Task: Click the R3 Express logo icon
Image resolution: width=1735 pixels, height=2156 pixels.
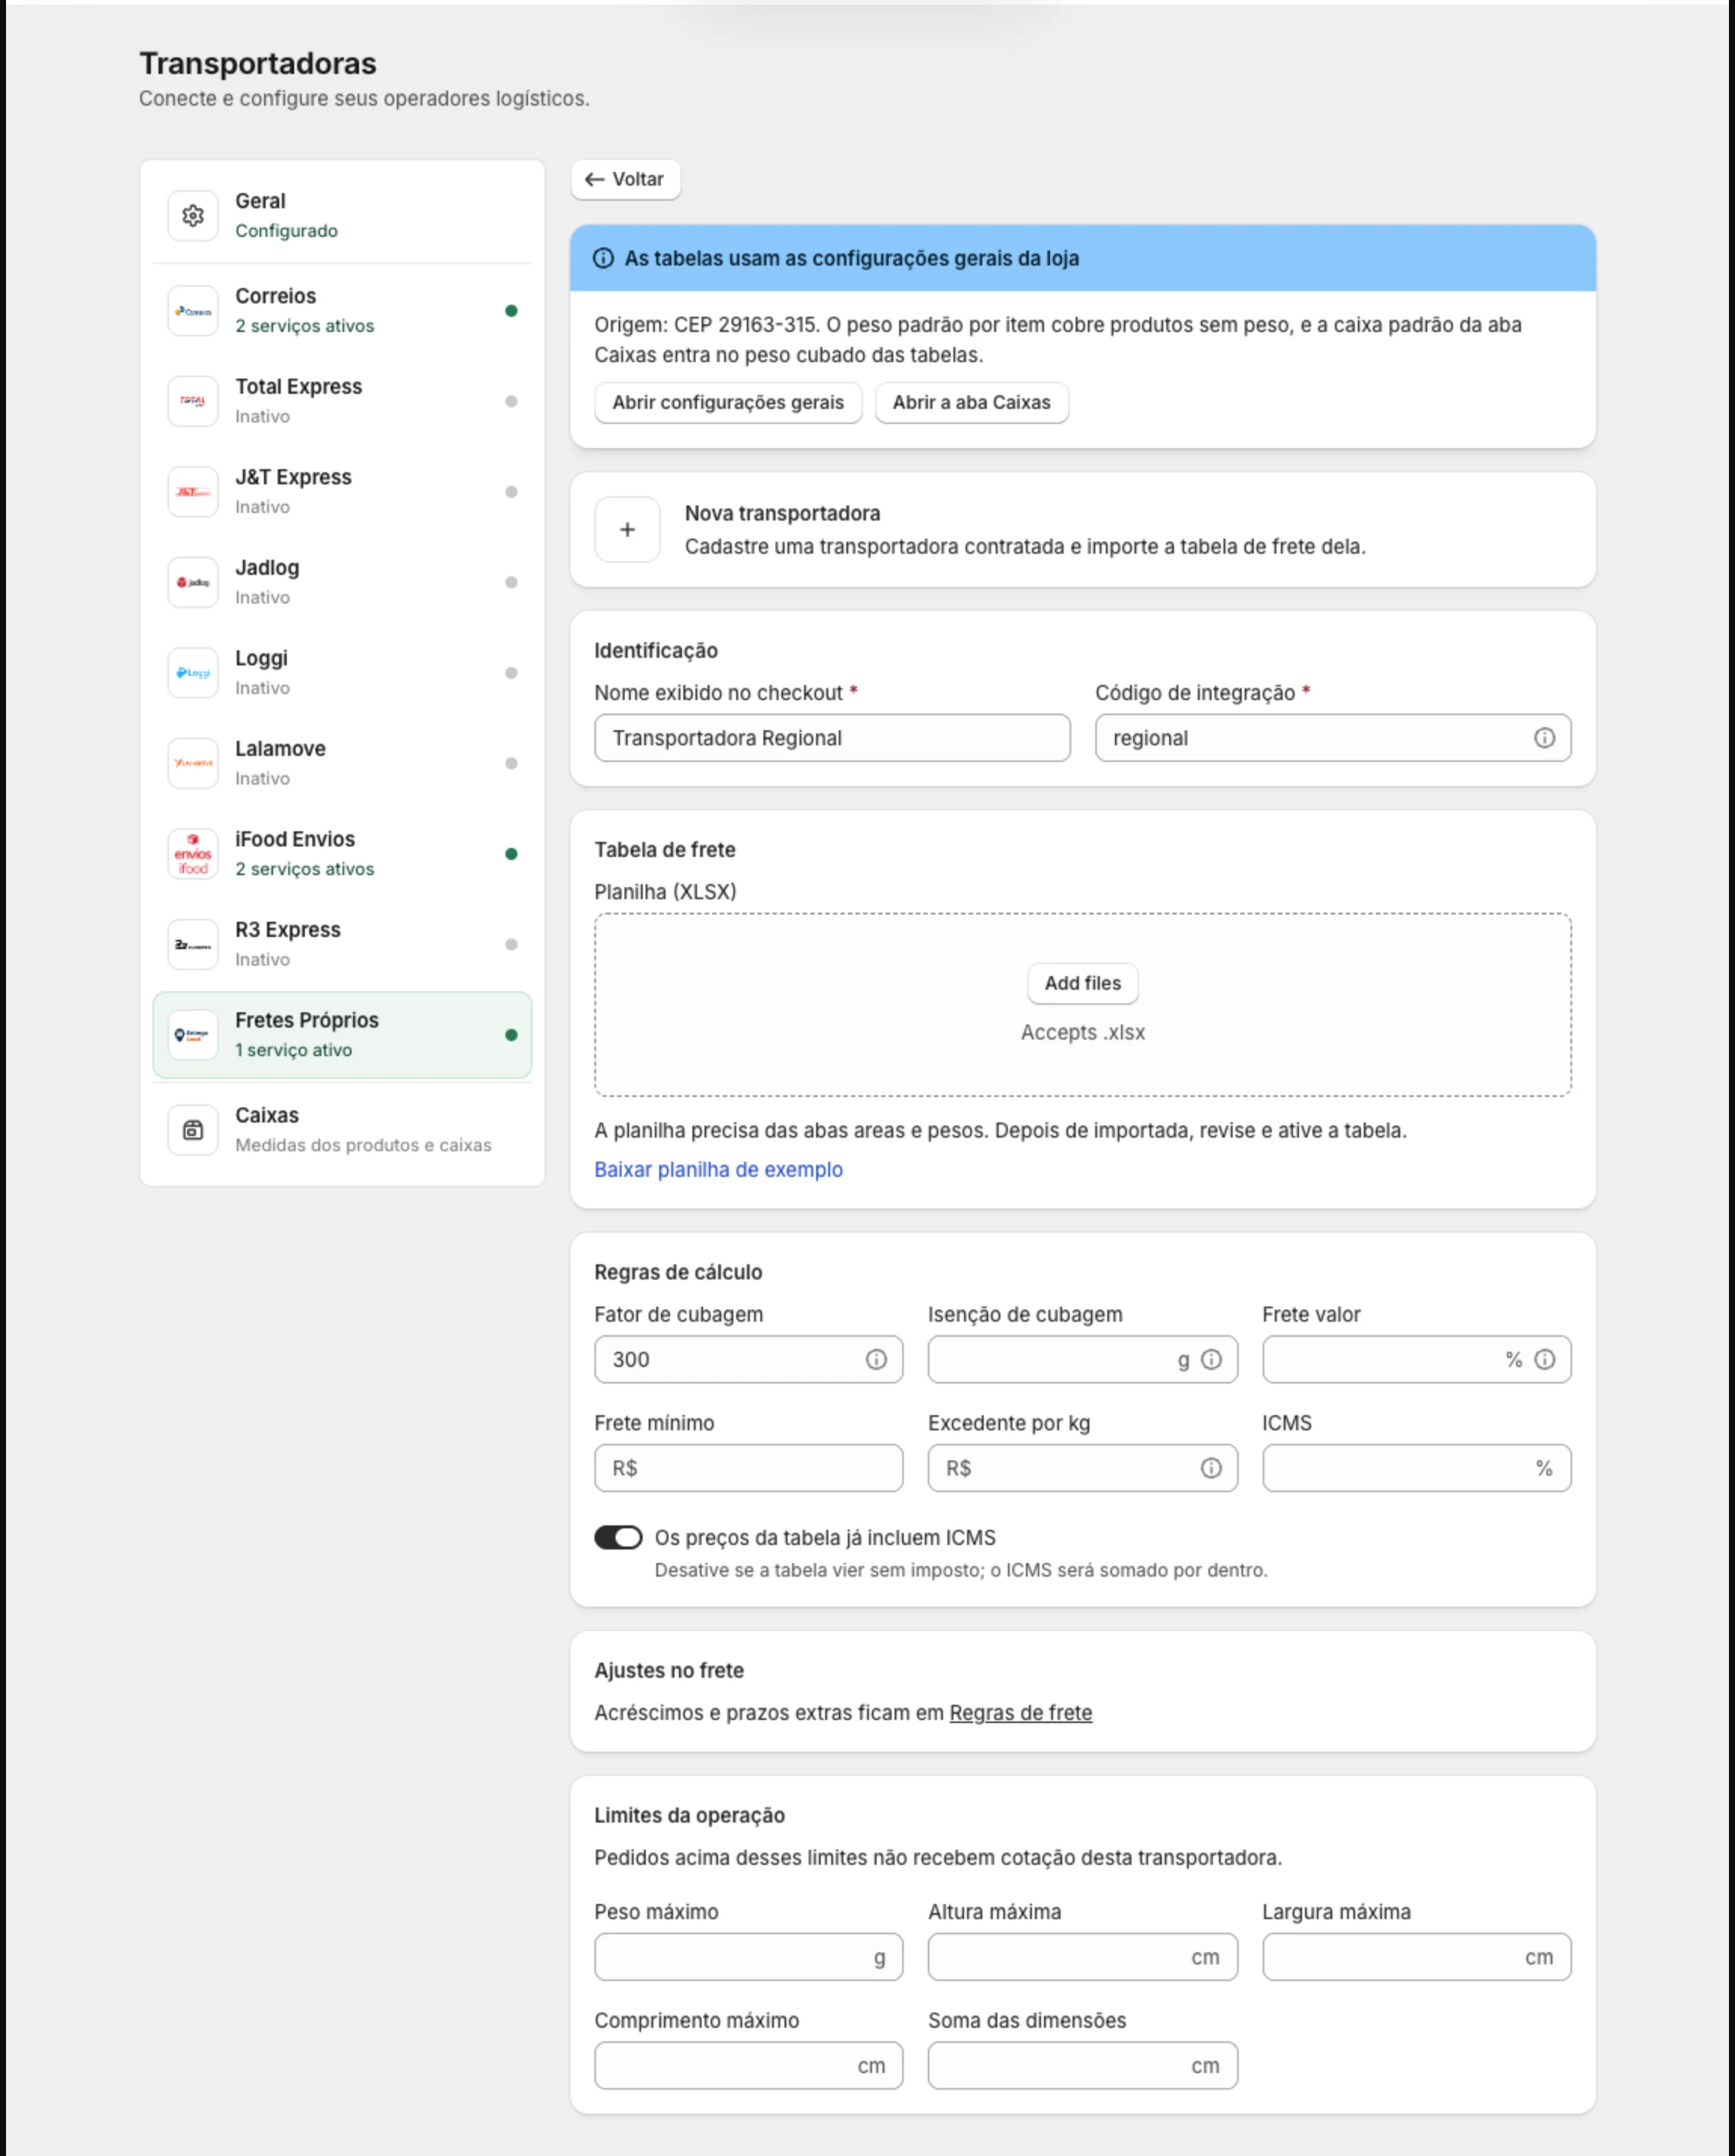Action: (193, 944)
